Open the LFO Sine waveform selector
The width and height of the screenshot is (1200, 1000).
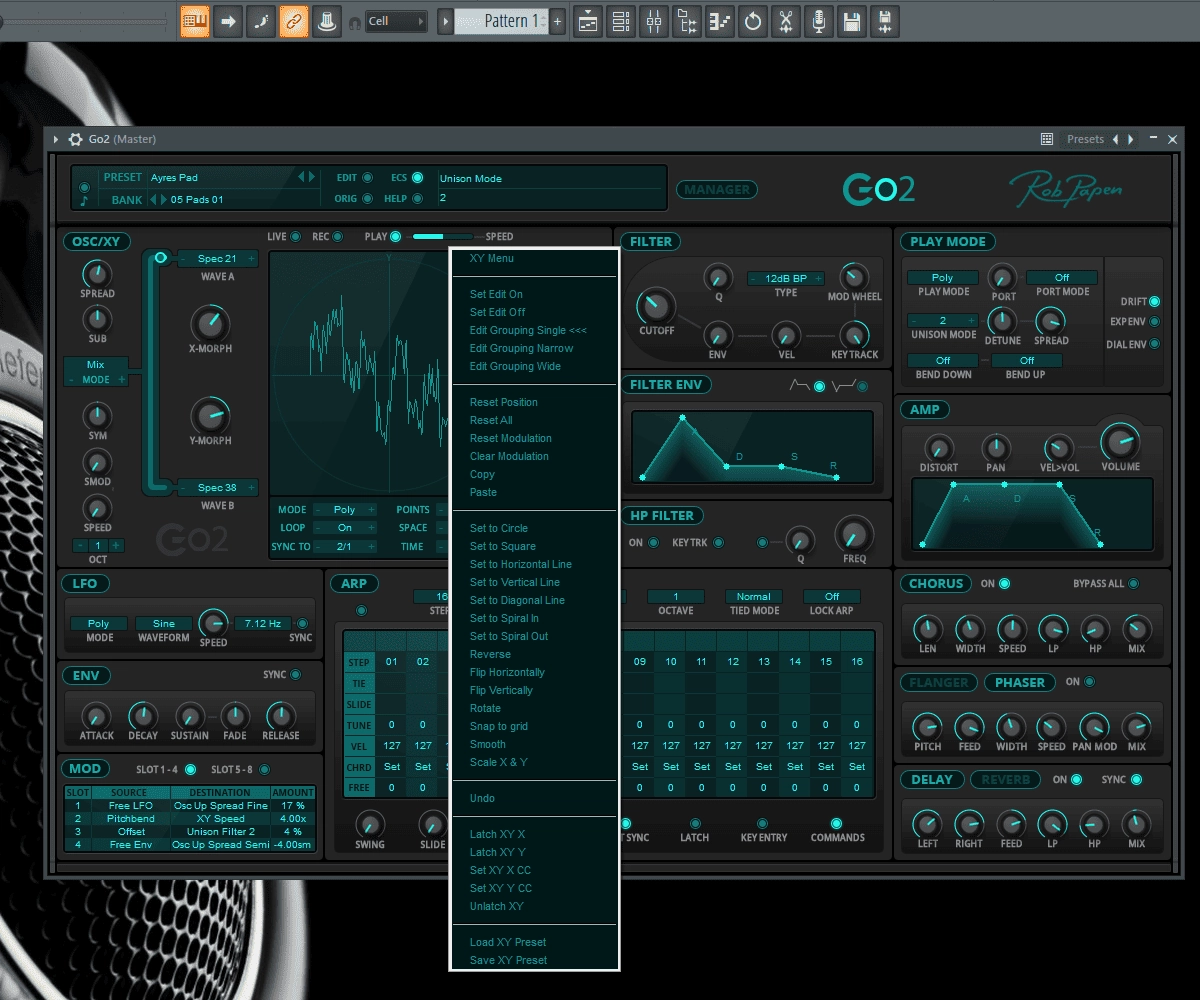163,623
